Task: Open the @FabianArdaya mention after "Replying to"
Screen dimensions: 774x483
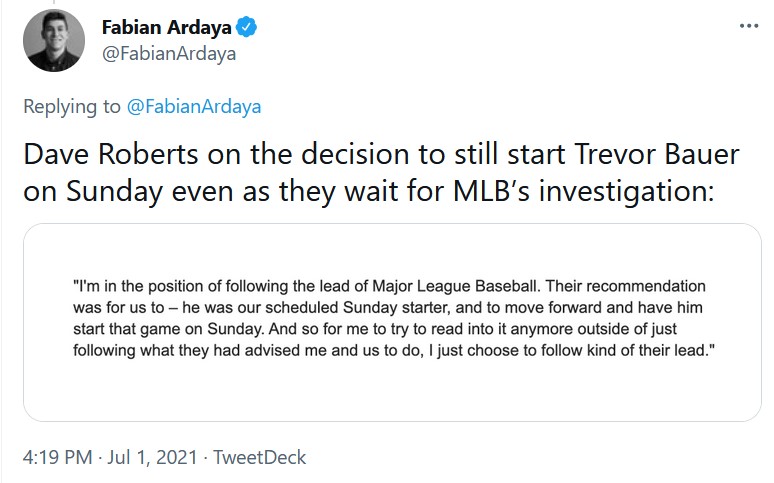Action: click(x=195, y=106)
